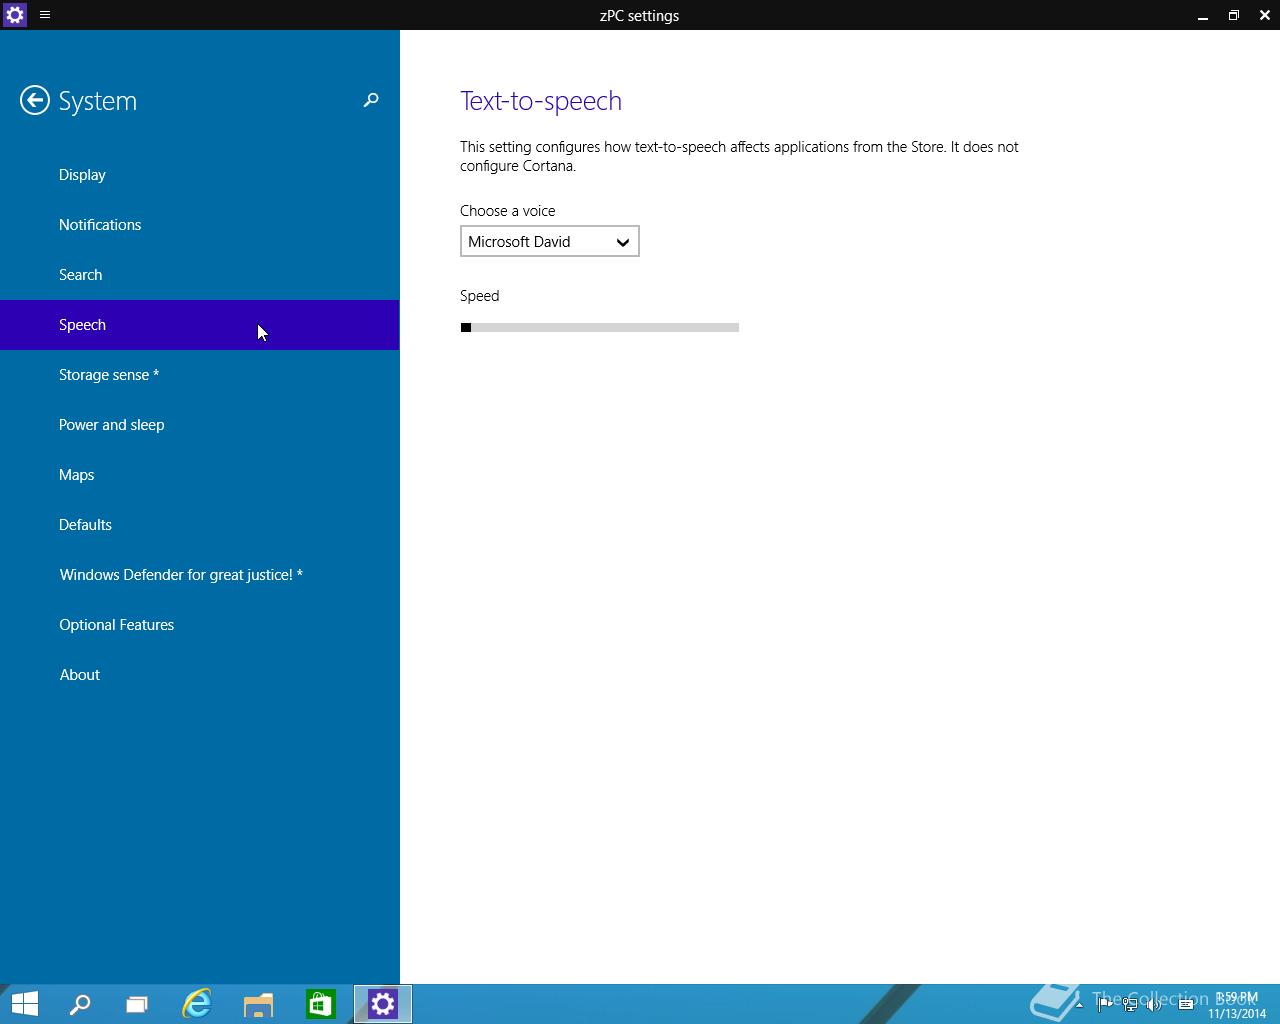Open the search magnifier in System panel
Screen dimensions: 1280x1024
click(x=371, y=100)
